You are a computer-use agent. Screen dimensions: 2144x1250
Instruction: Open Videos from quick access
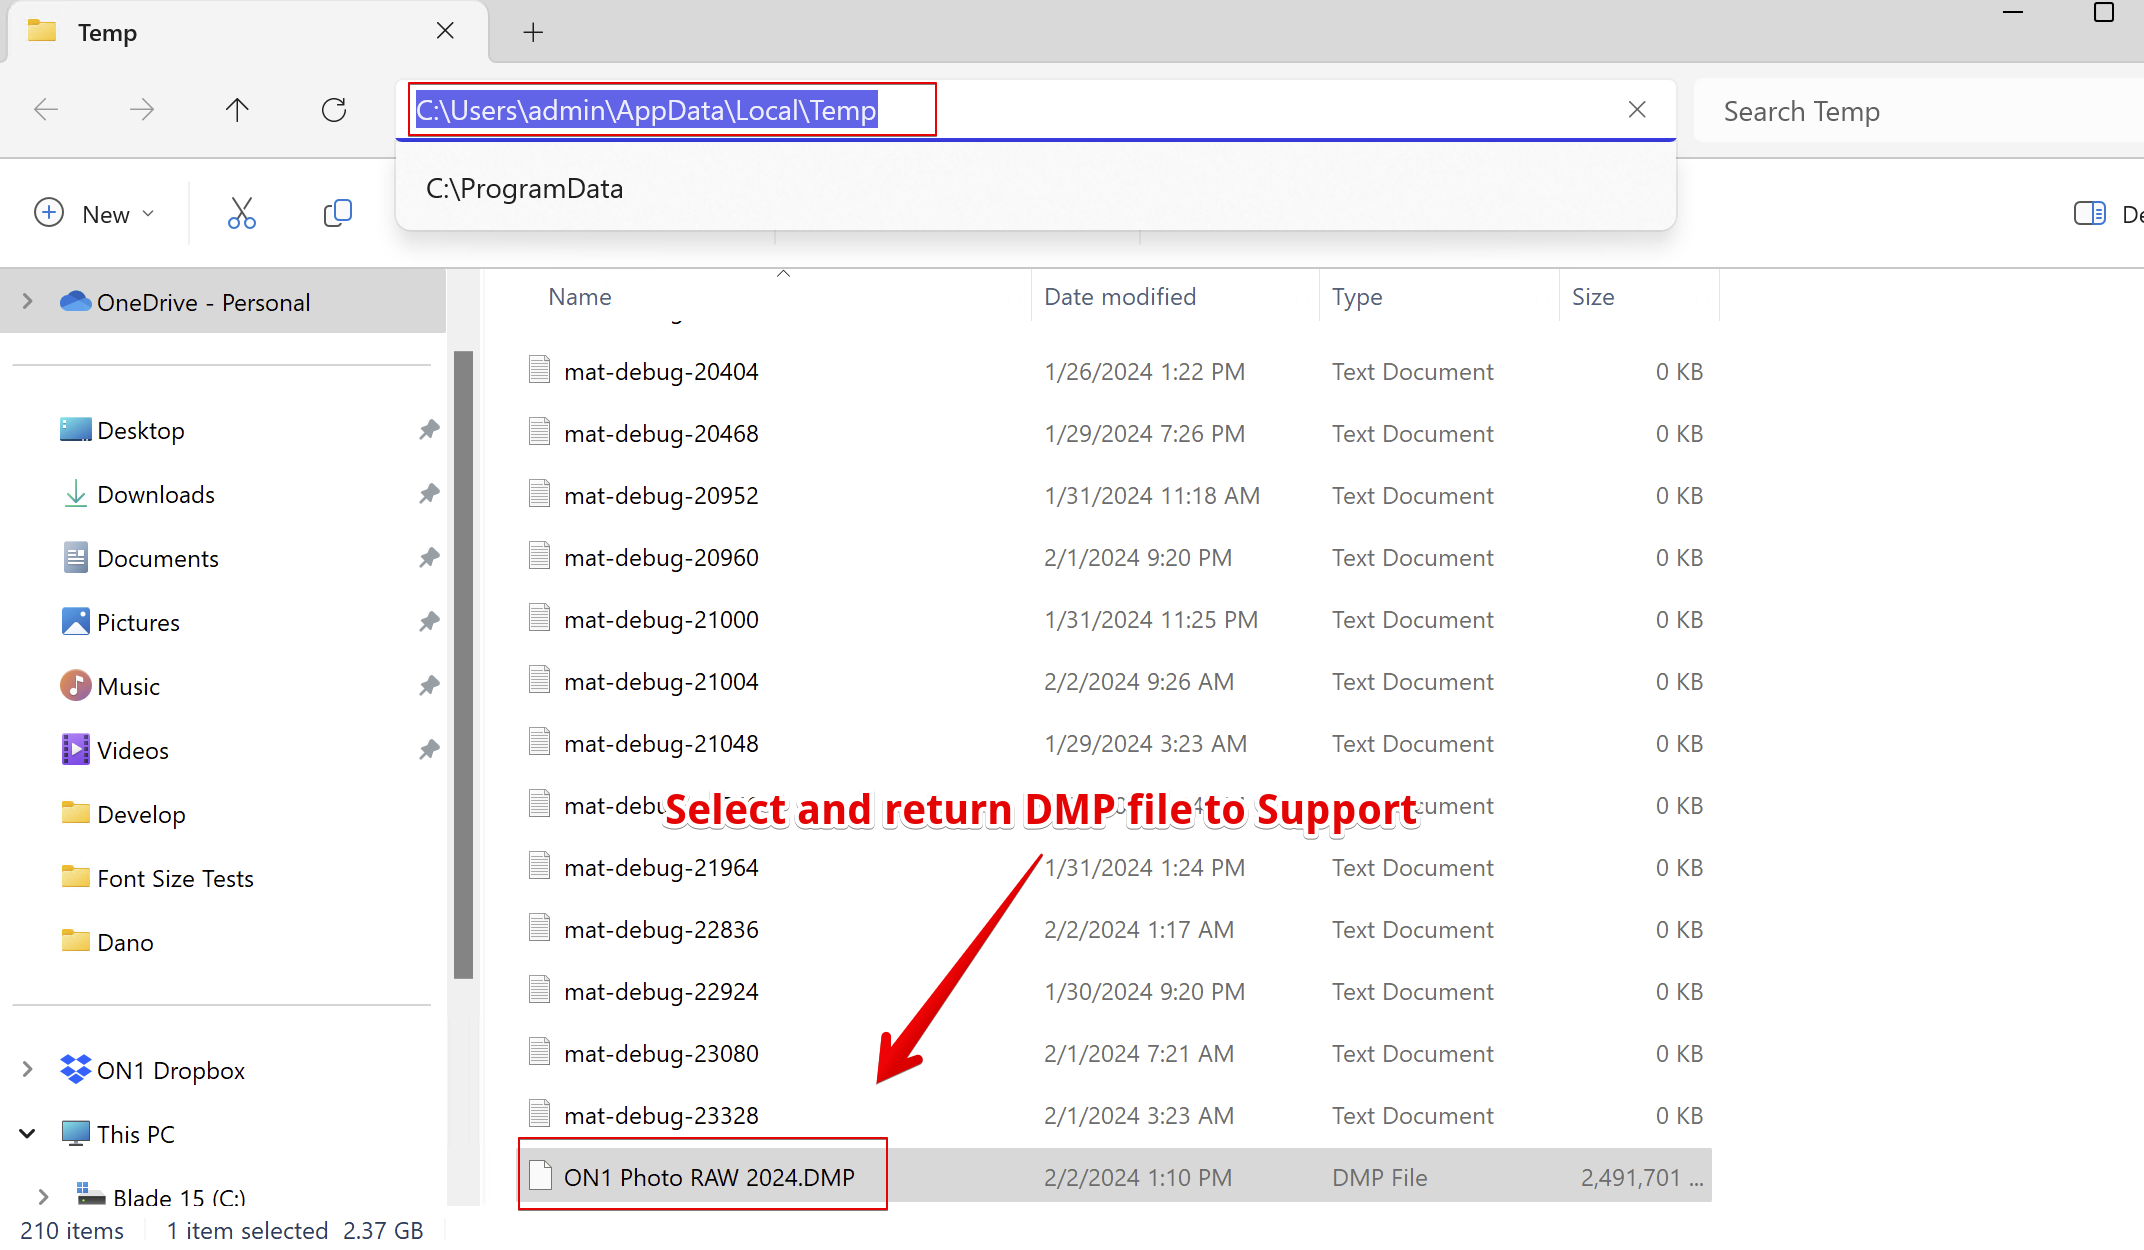pyautogui.click(x=132, y=751)
